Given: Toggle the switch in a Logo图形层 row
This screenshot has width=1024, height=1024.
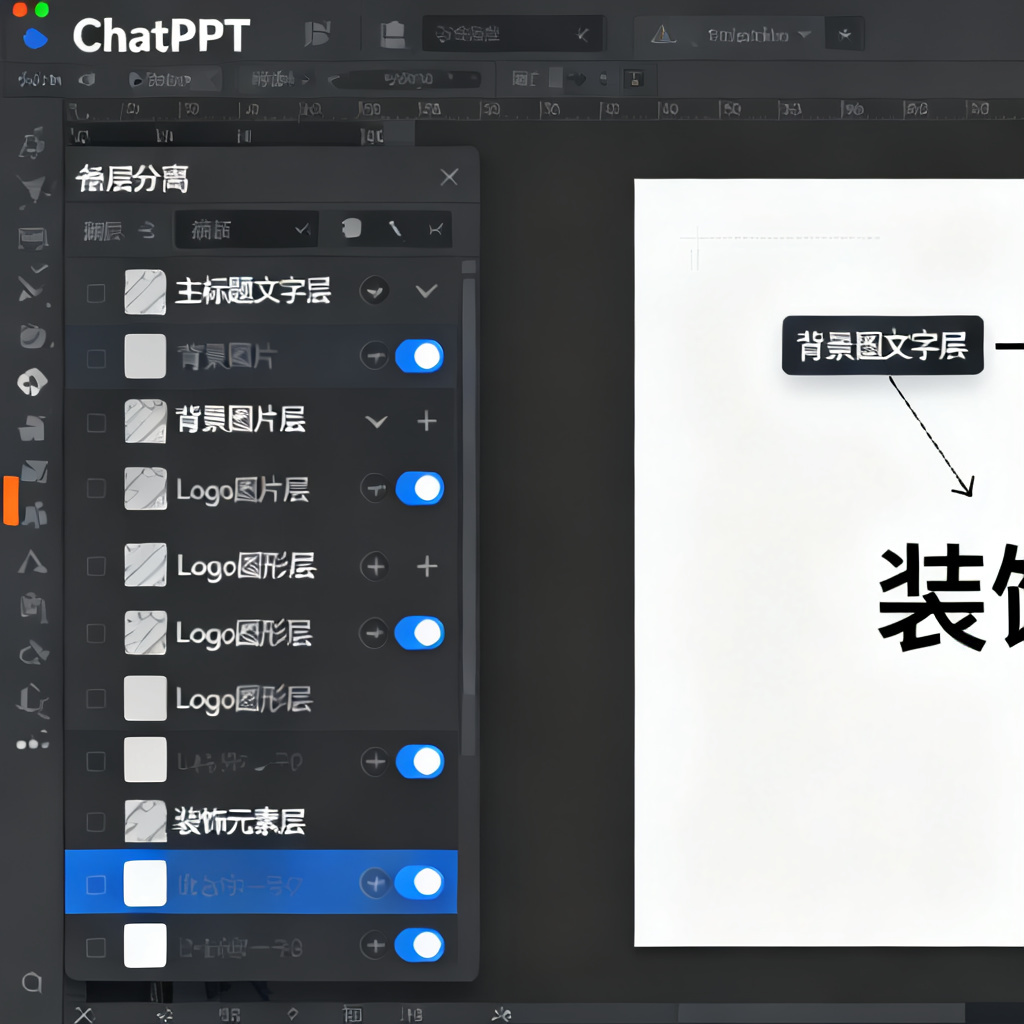Looking at the screenshot, I should 419,633.
